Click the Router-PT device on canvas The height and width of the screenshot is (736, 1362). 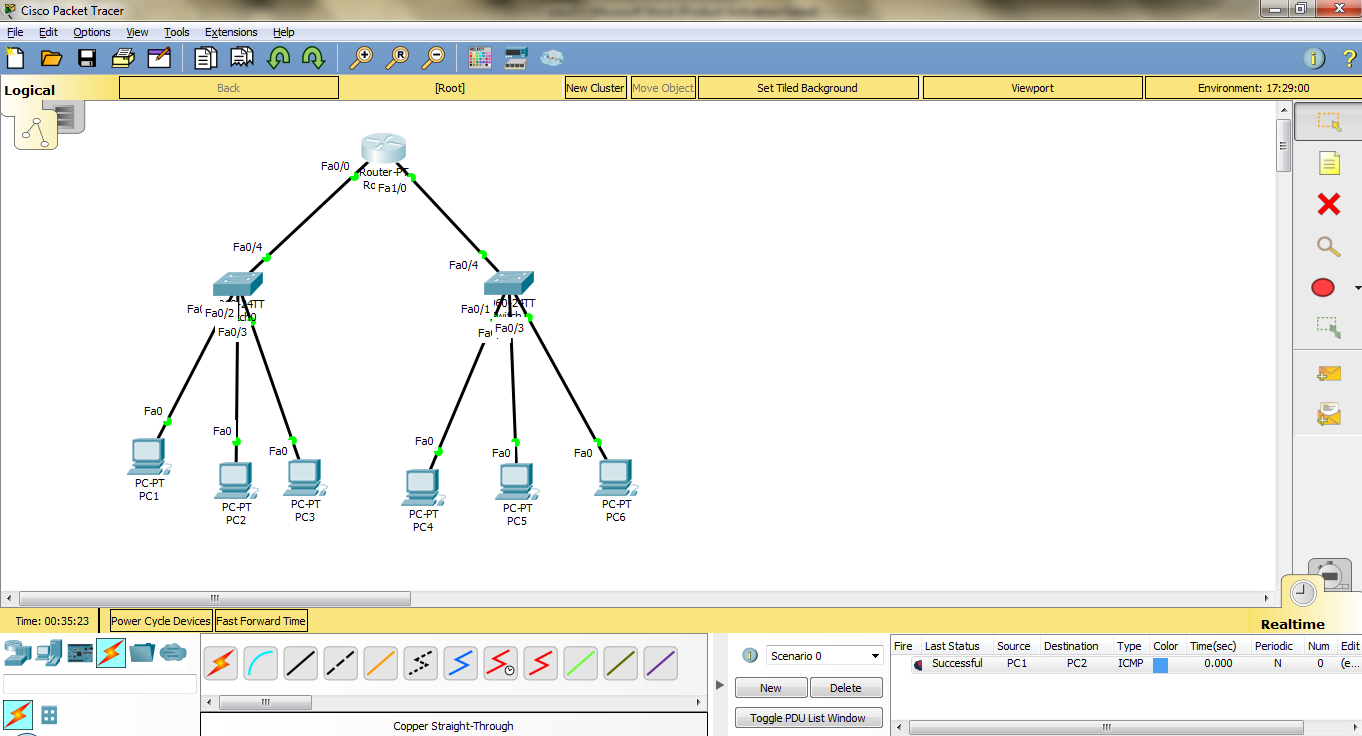[x=383, y=149]
